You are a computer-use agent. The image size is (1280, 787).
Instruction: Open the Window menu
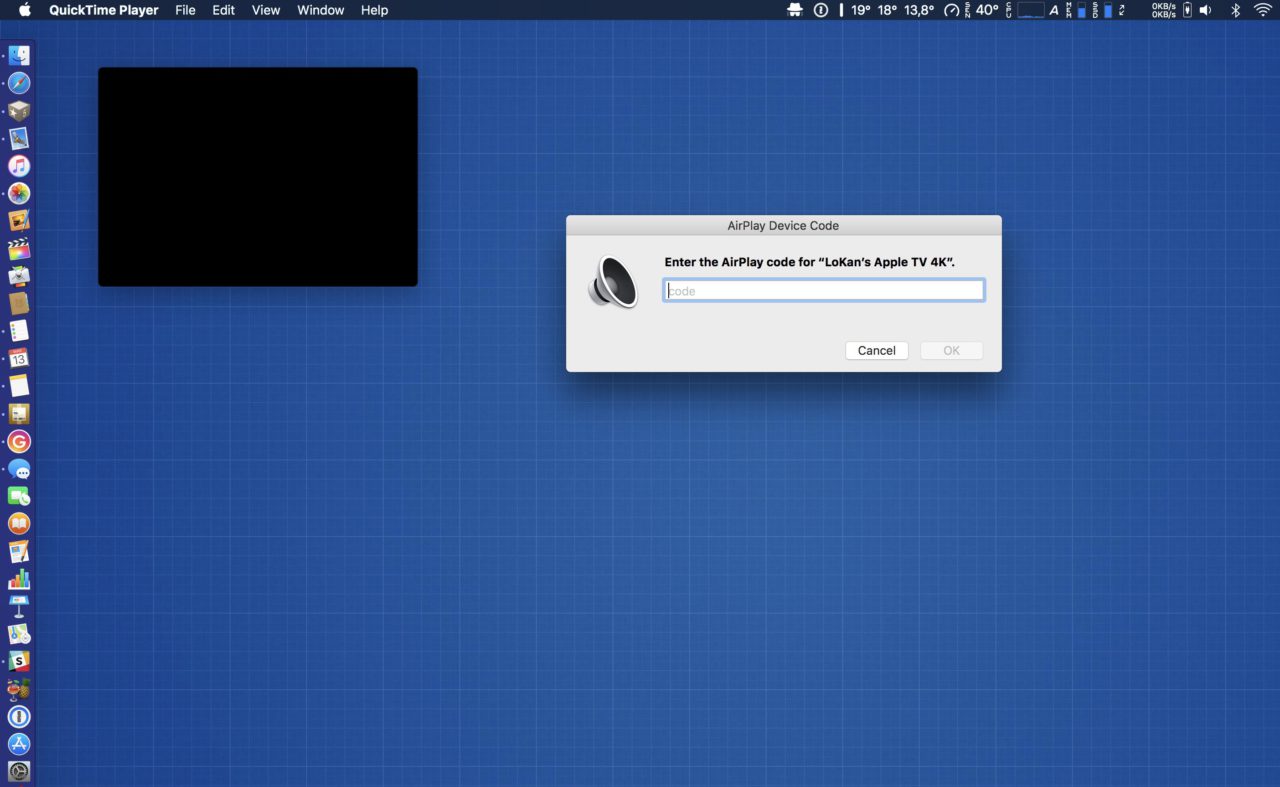[320, 10]
